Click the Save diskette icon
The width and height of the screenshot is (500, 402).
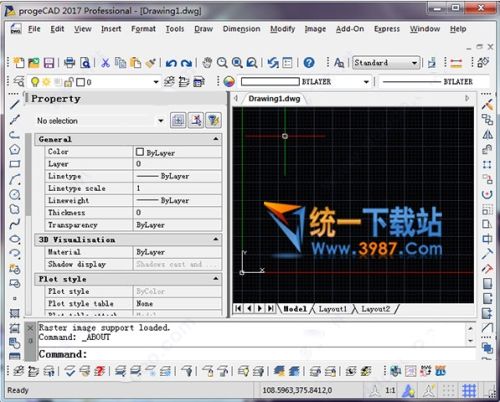tap(49, 63)
